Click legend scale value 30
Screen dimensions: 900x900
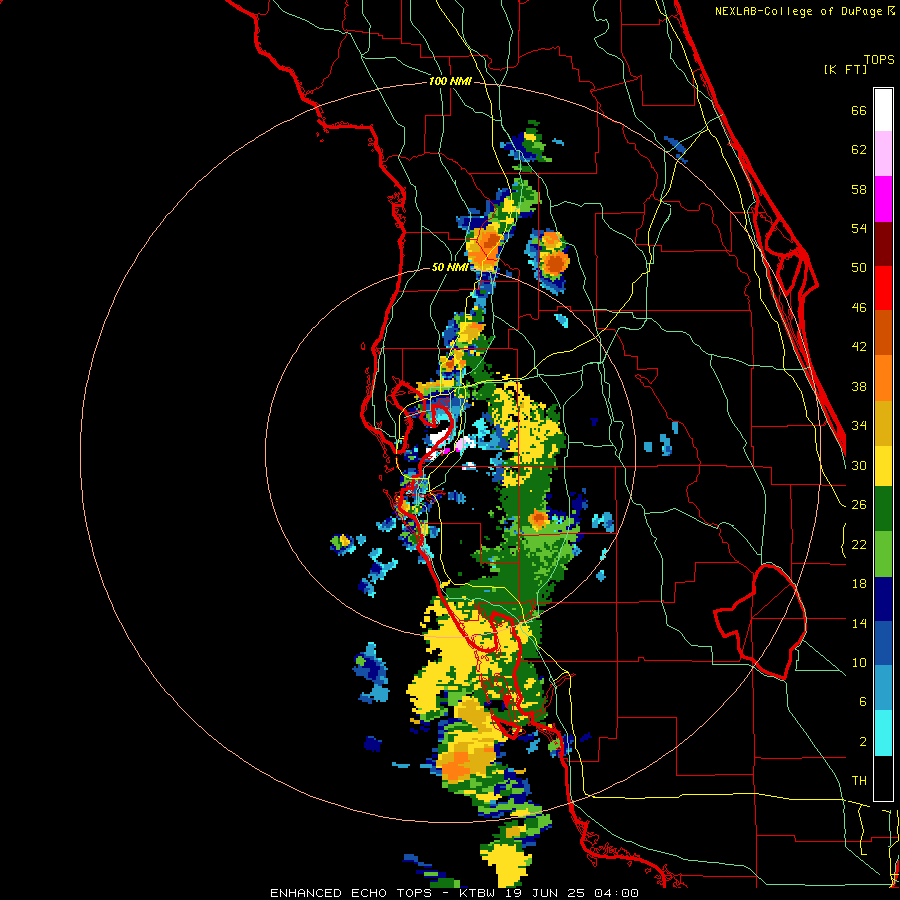pos(859,465)
